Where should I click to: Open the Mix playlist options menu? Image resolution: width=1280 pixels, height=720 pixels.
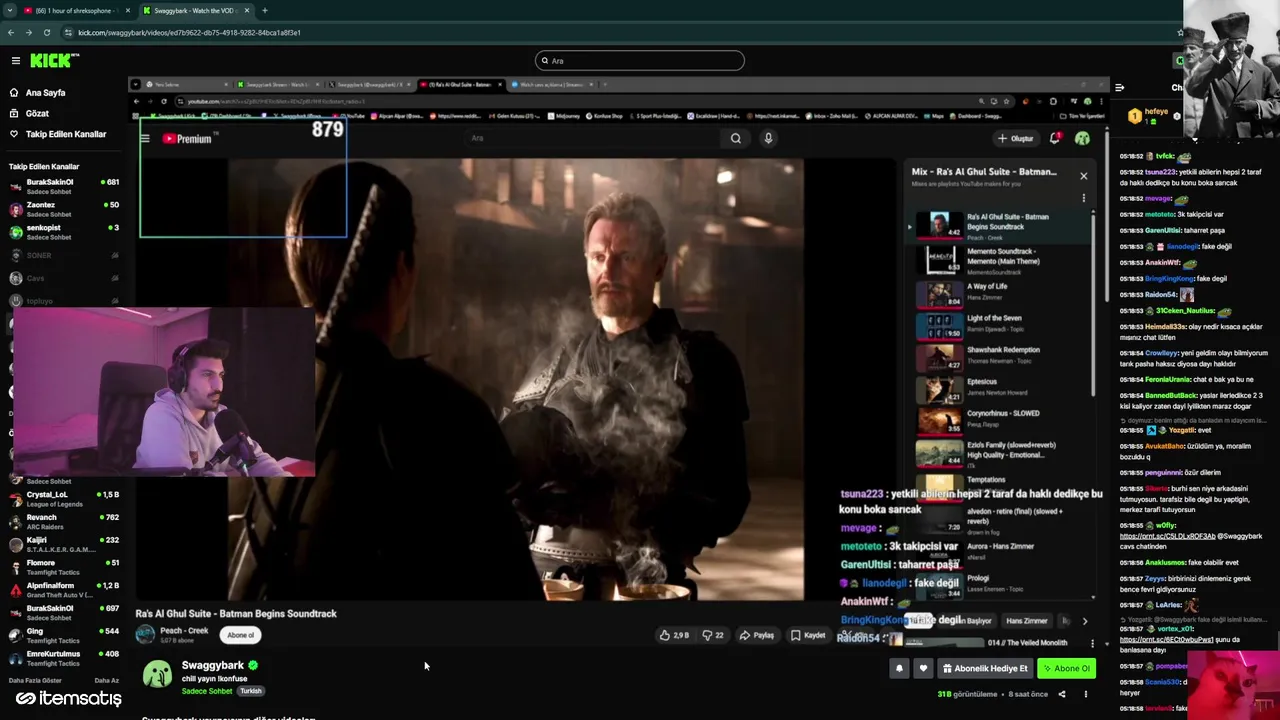1083,198
